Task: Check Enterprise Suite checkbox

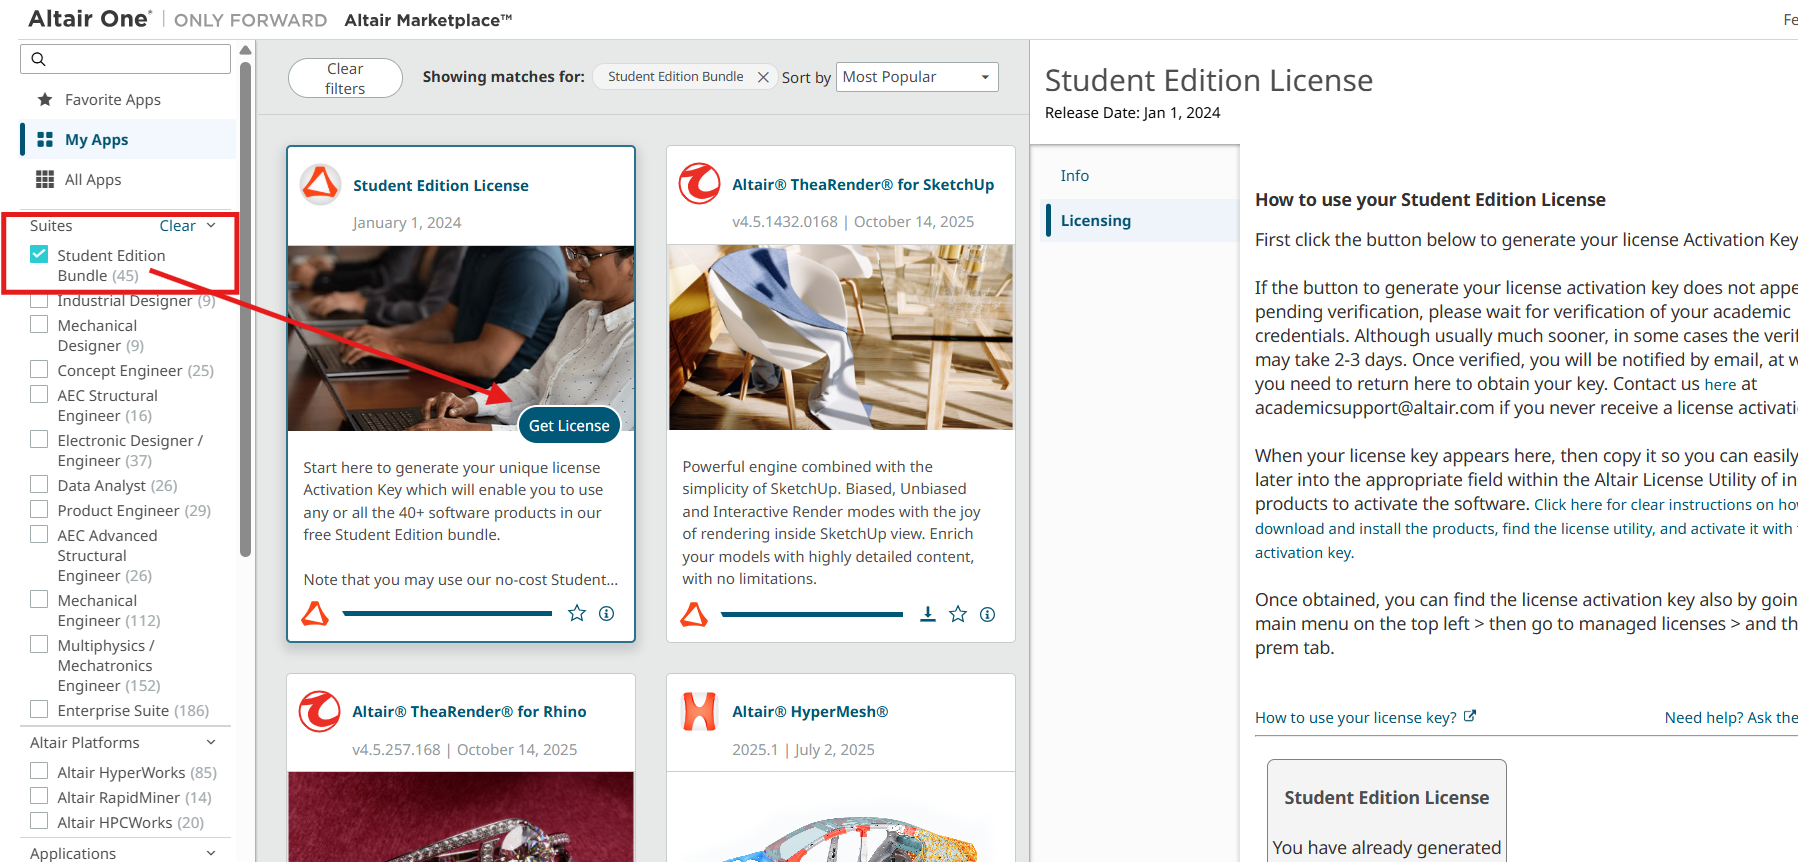Action: (39, 709)
